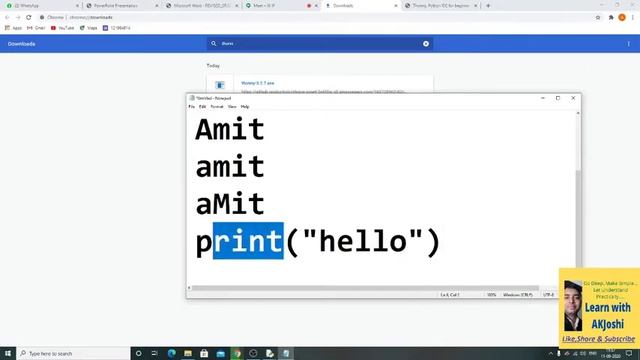Viewport: 640px width, 360px height.
Task: Click the downloaded file's icon in Downloads
Action: (220, 85)
